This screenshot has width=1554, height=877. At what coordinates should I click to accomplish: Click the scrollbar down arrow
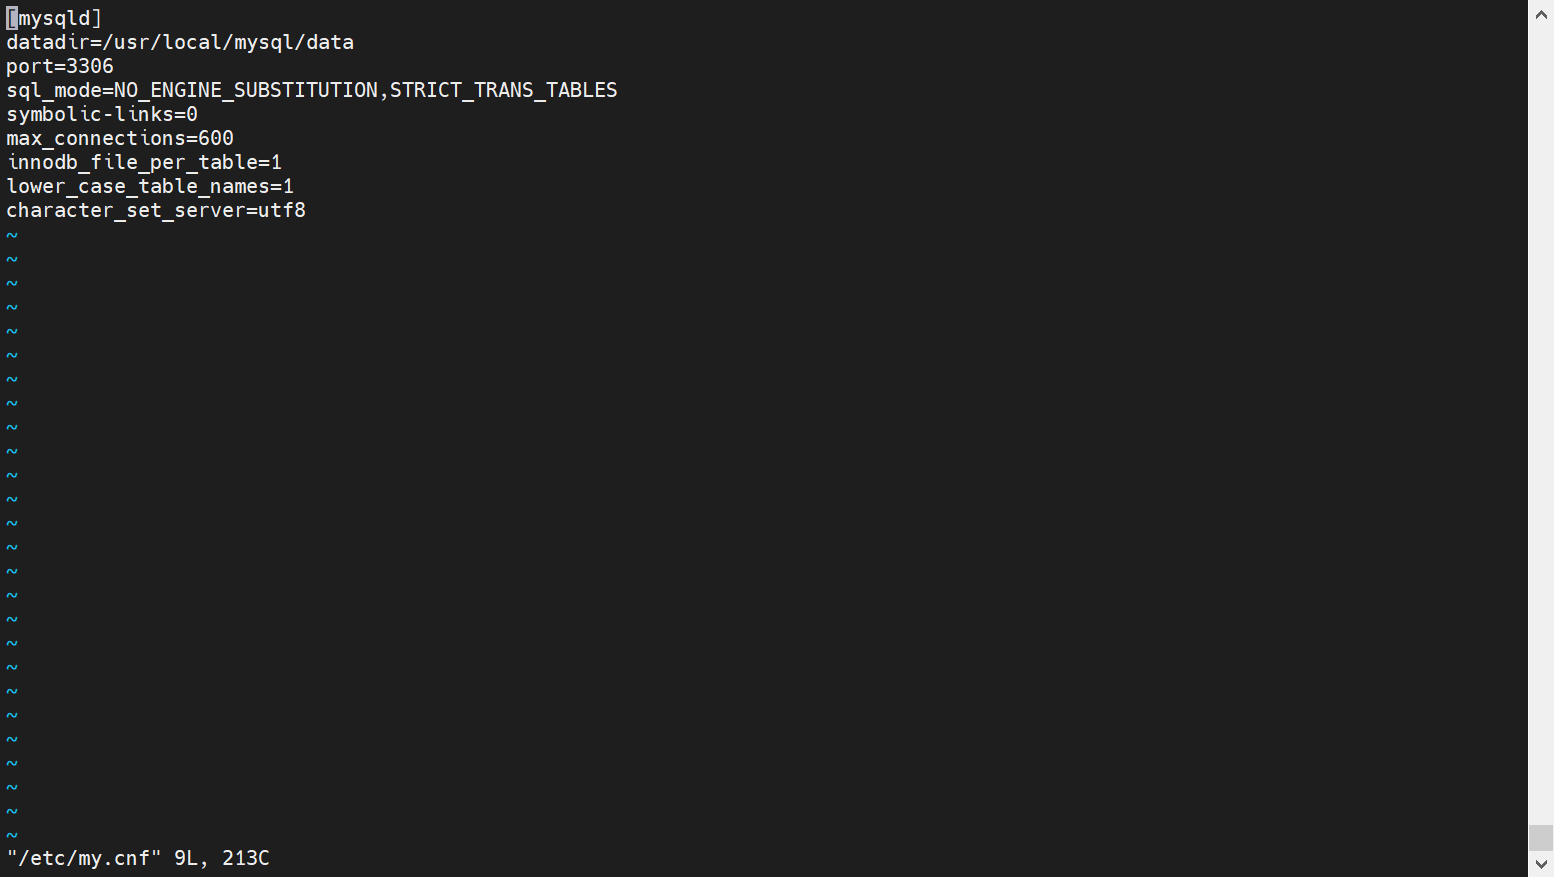click(x=1541, y=864)
